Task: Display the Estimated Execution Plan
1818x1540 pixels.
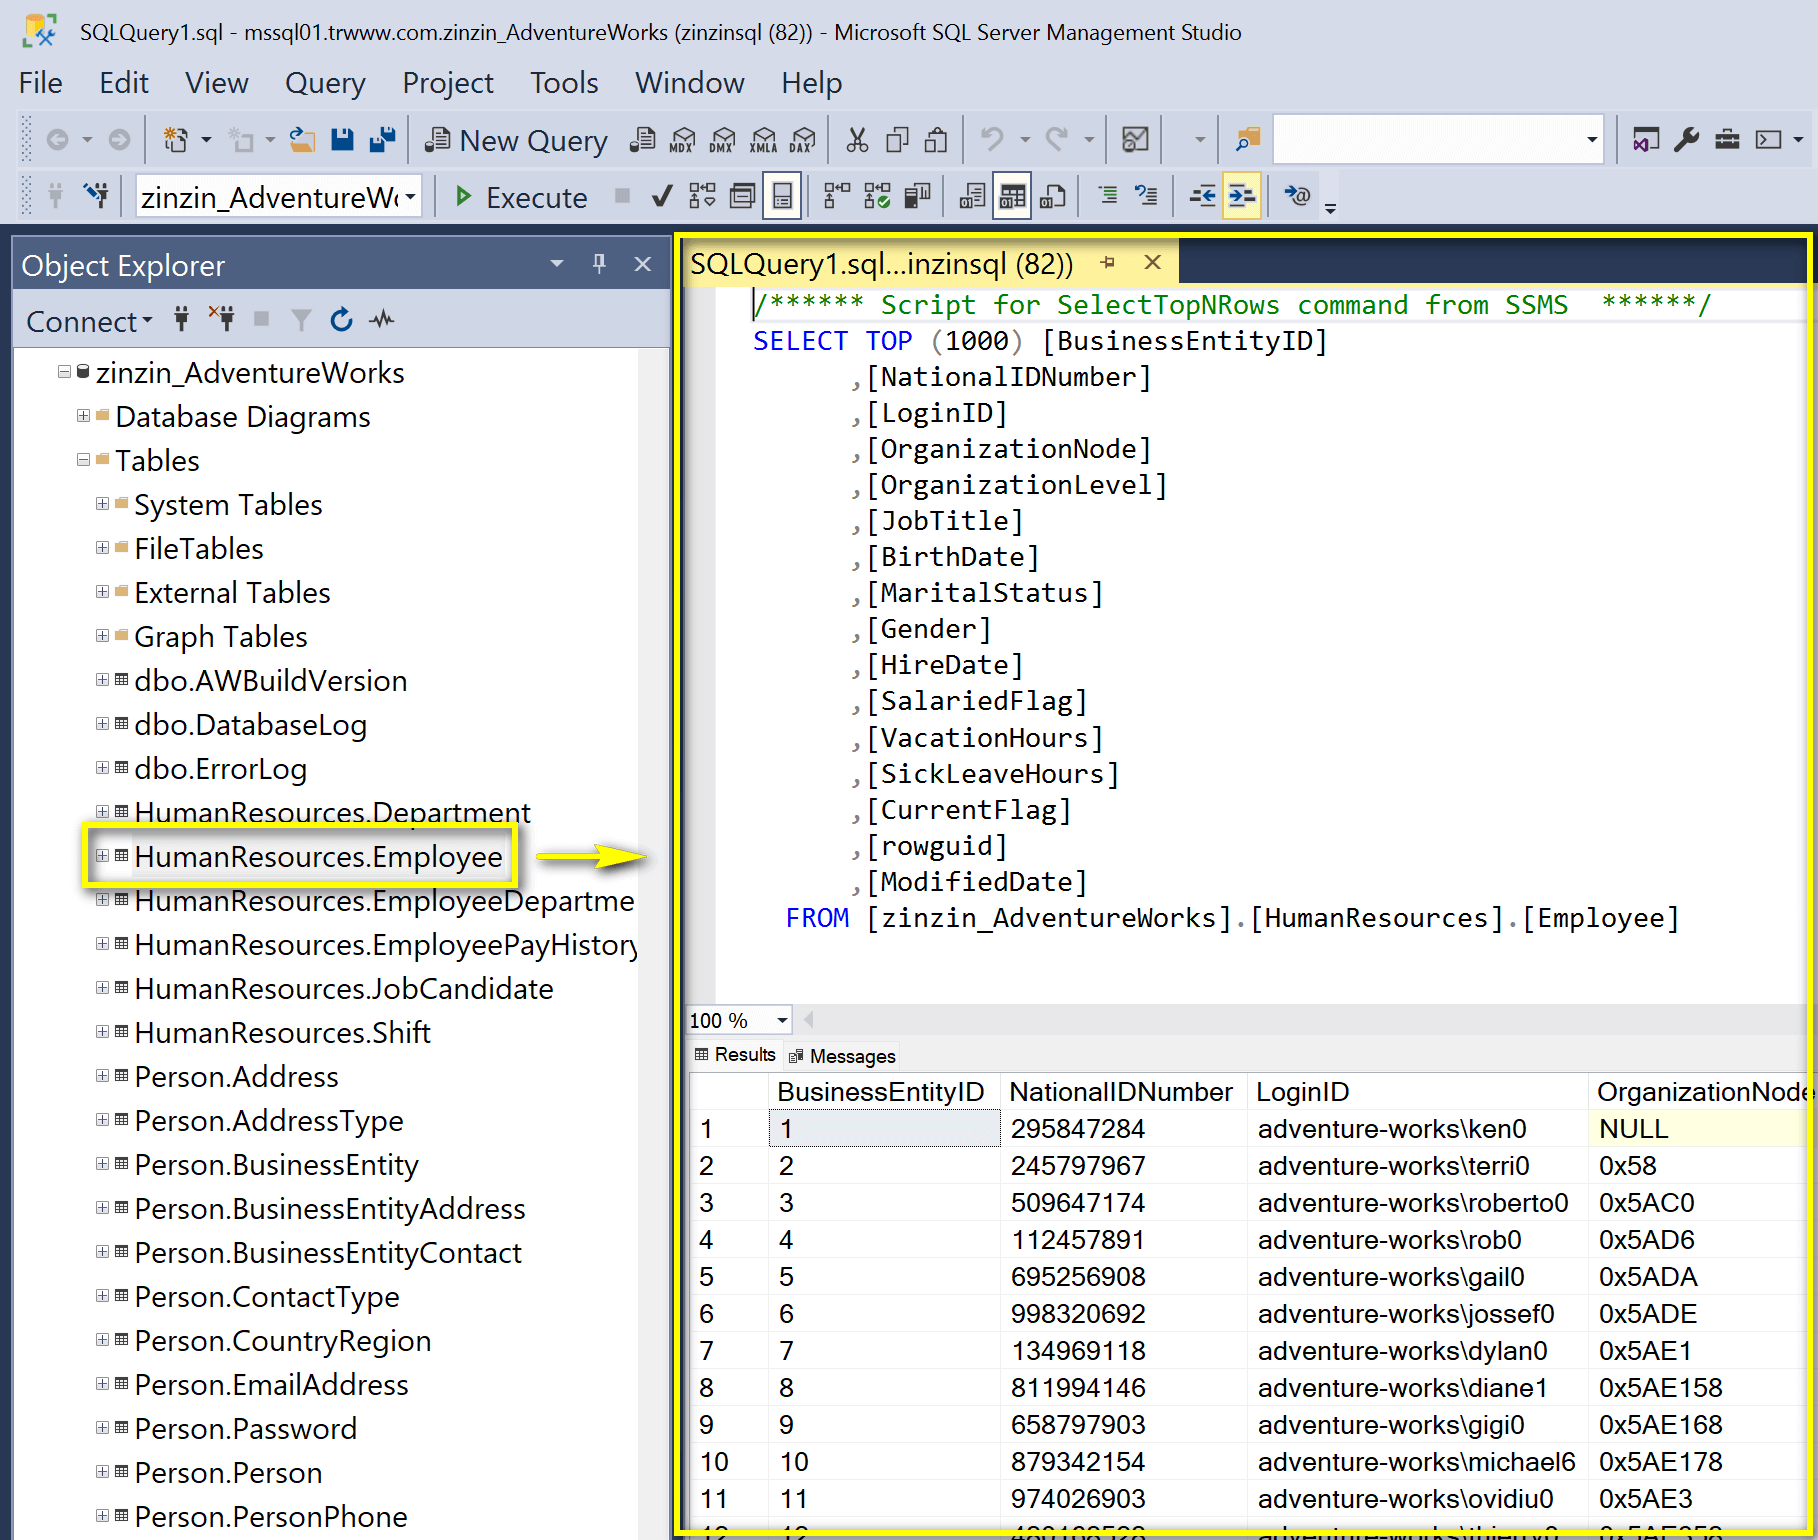Action: 702,196
